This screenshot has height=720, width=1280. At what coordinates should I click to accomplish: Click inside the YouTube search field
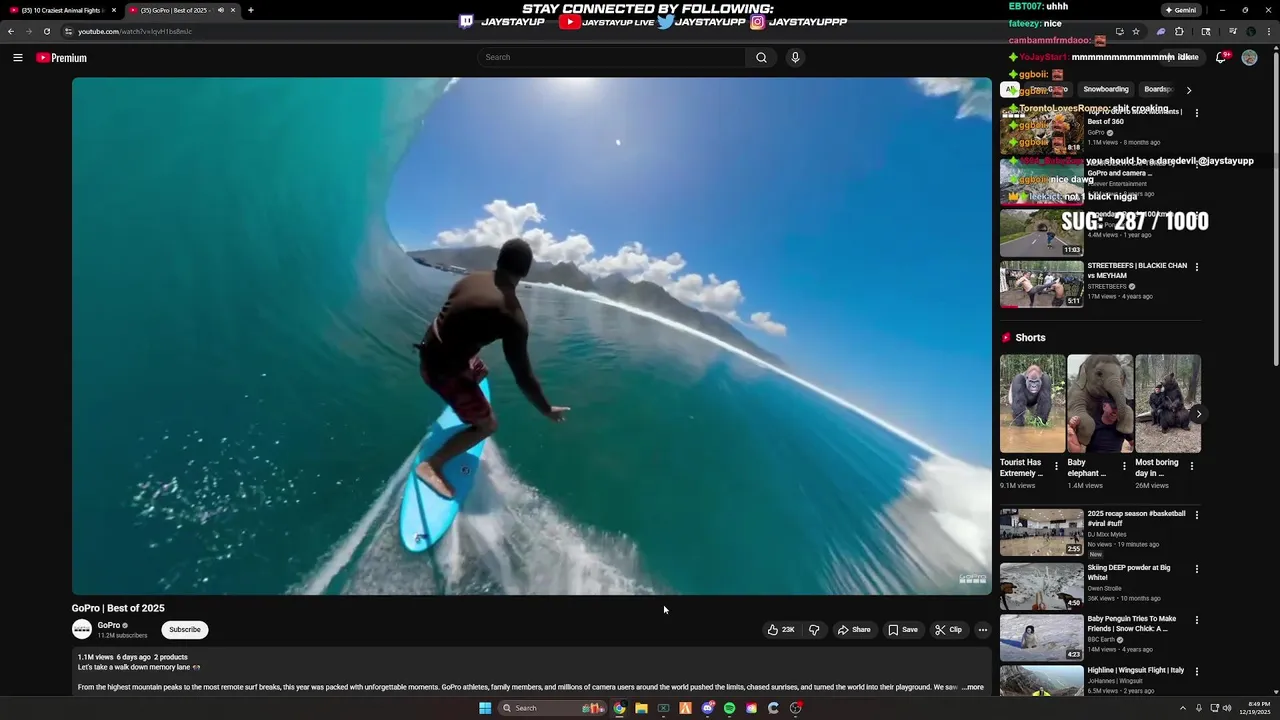point(612,57)
